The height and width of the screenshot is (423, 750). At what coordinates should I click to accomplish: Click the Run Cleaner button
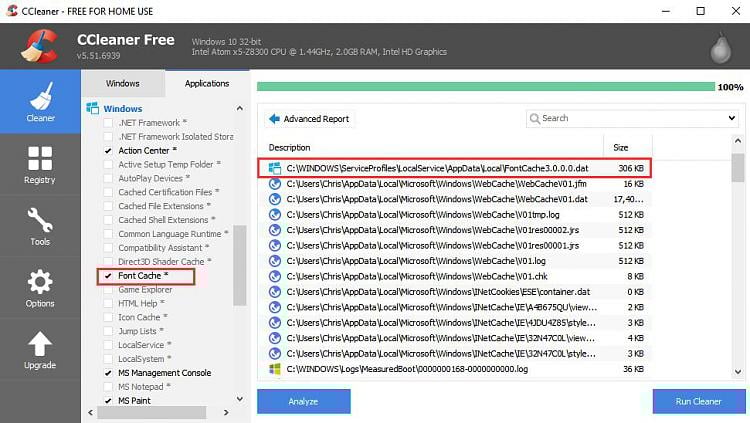pos(698,401)
